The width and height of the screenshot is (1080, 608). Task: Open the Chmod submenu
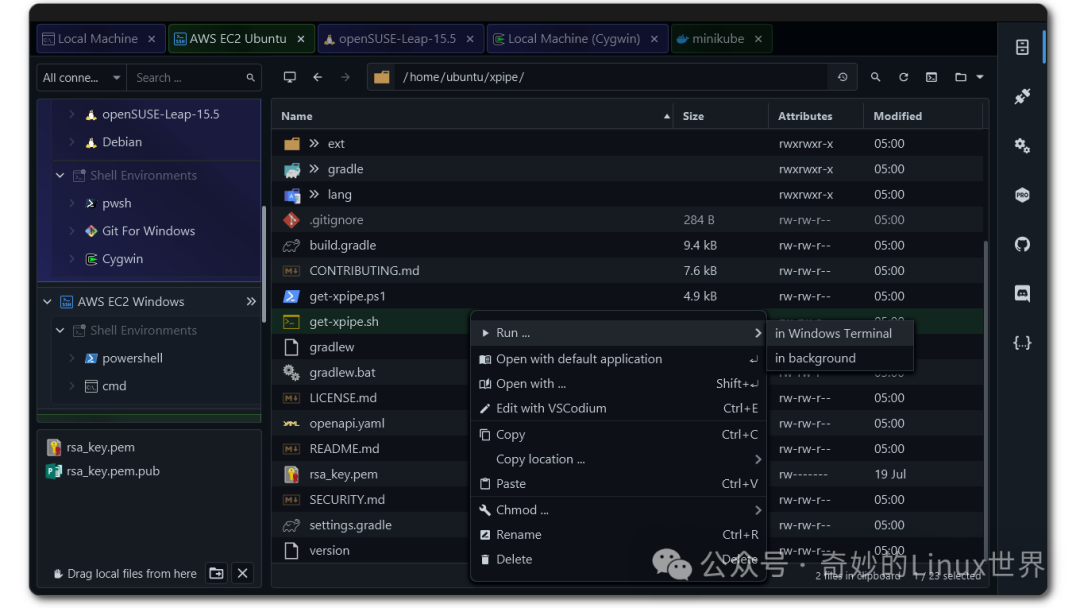(x=618, y=510)
